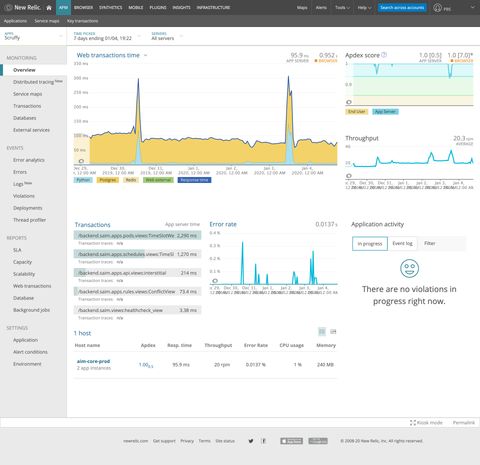480x465 pixels.
Task: Open New Relic Facebook icon in footer
Action: [x=263, y=441]
